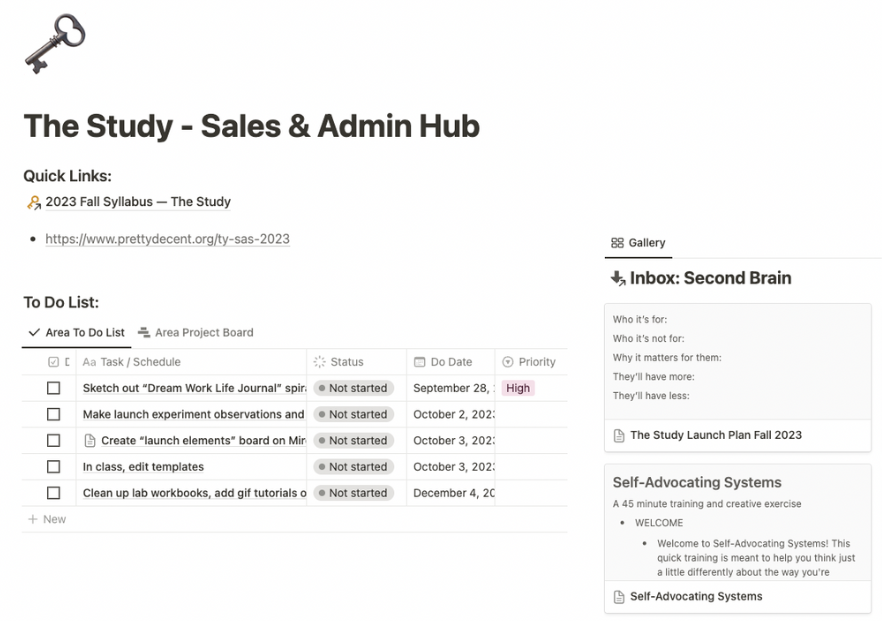Click the Status column spinner icon

319,362
